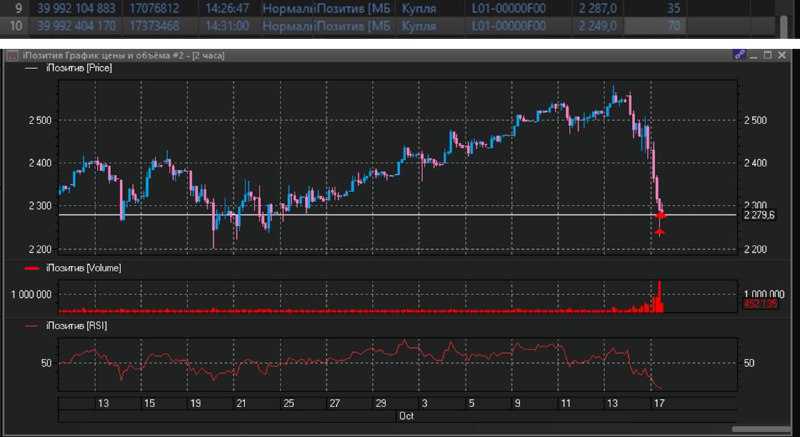Click the lower red trade arrow below the price line

click(x=660, y=232)
